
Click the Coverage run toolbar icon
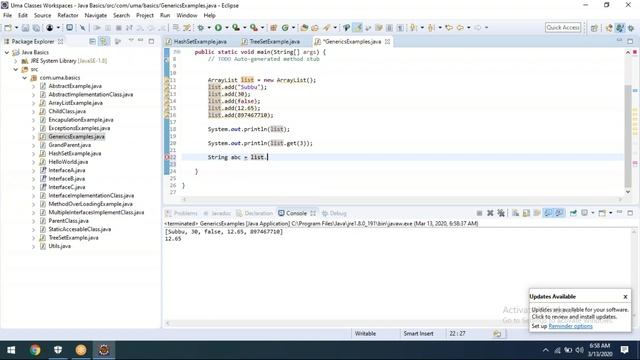[236, 28]
